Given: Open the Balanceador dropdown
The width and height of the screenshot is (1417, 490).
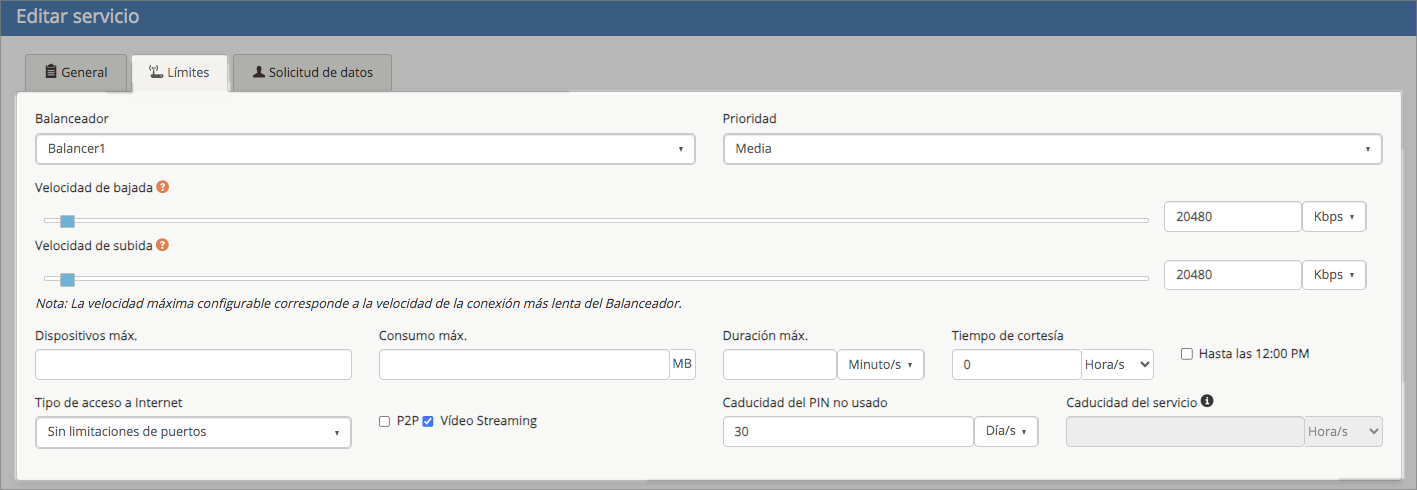Looking at the screenshot, I should [365, 149].
